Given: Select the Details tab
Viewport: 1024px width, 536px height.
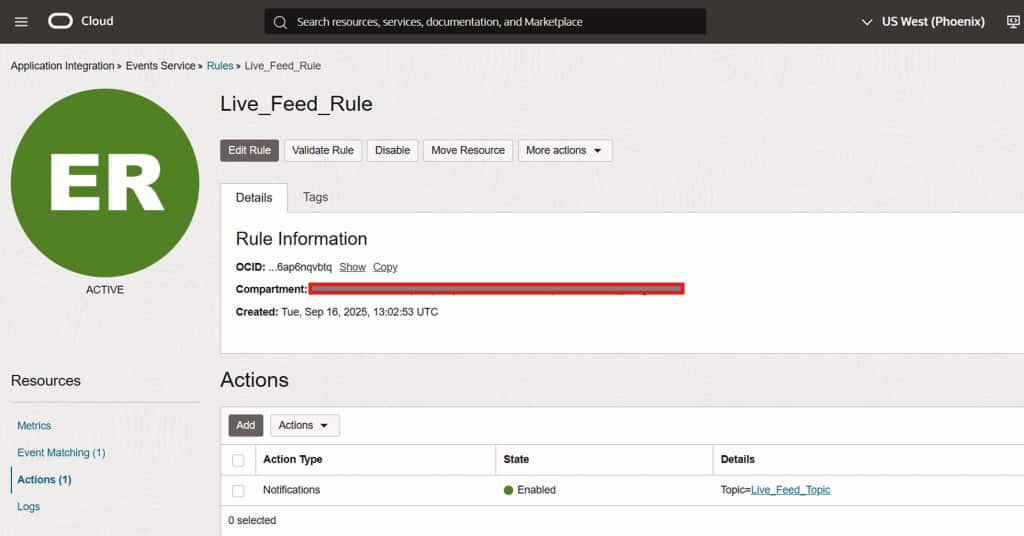Looking at the screenshot, I should coord(254,198).
